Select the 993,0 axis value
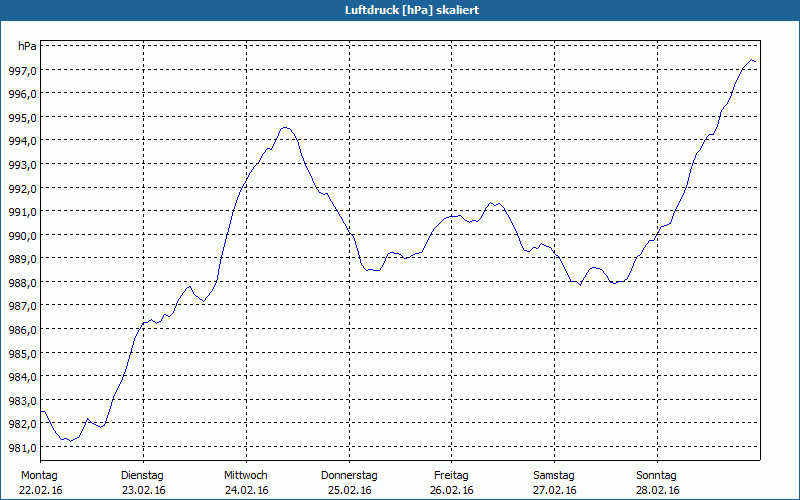Viewport: 800px width, 500px height. (22, 165)
